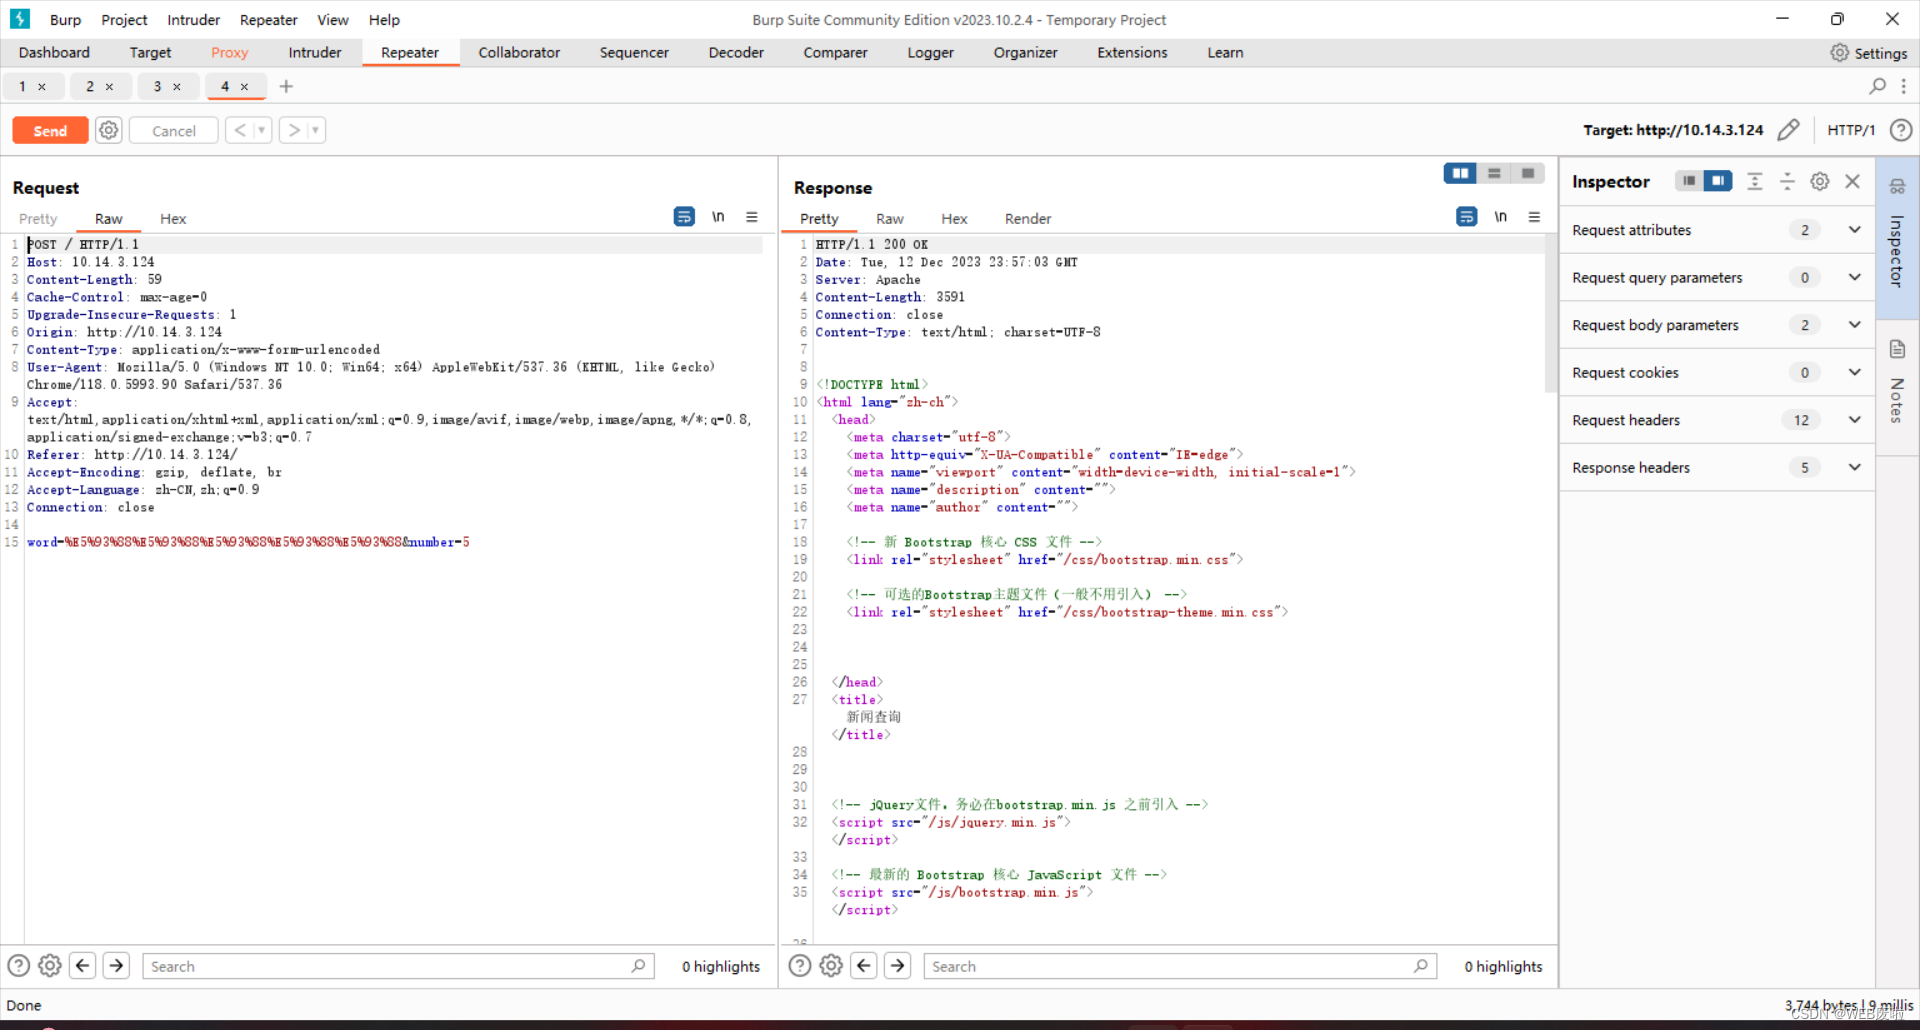Go to next request in history
This screenshot has height=1030, width=1920.
coord(294,130)
